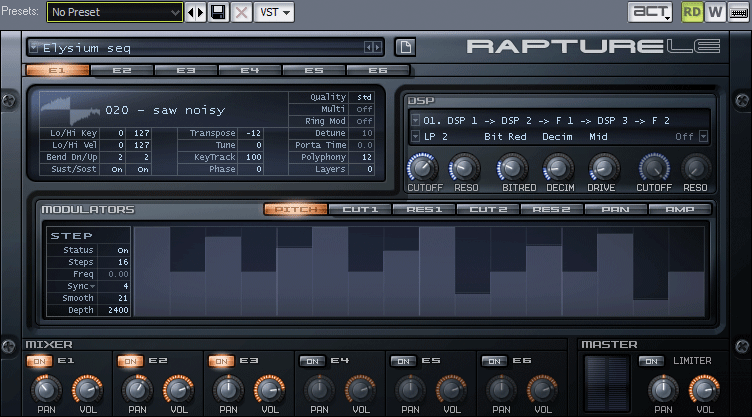Toggle the E6 mixer ON button
Image resolution: width=752 pixels, height=417 pixels.
[494, 361]
